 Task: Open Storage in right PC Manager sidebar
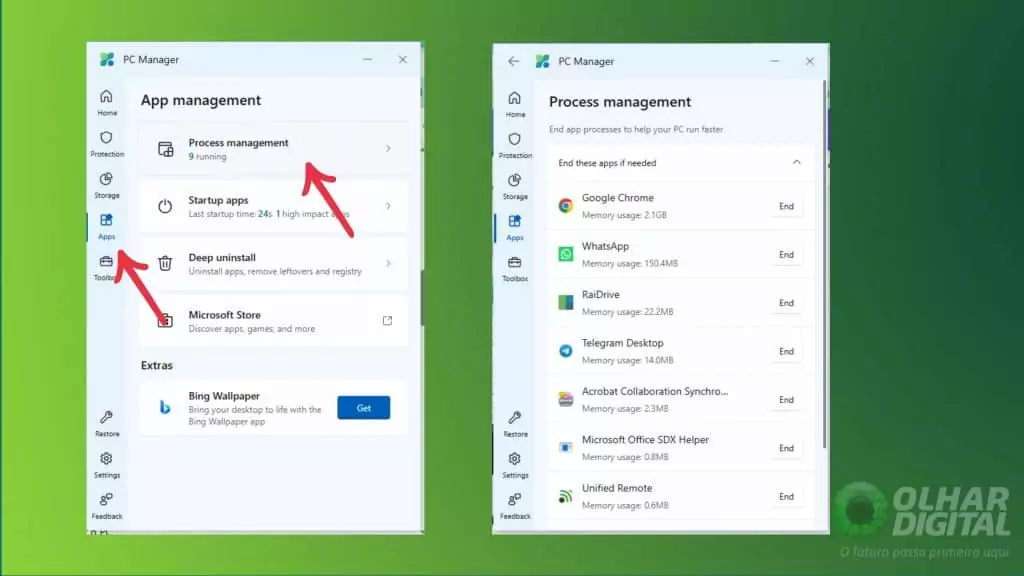(515, 187)
